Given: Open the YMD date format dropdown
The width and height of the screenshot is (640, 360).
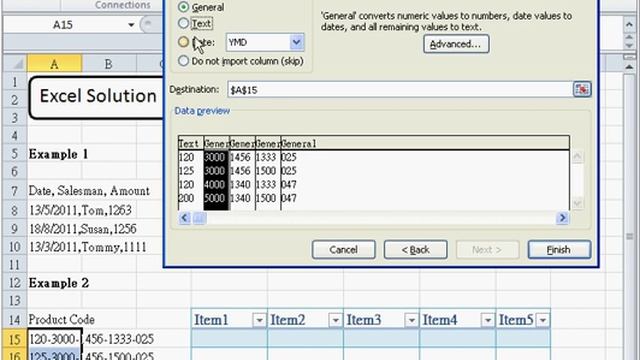Looking at the screenshot, I should tap(297, 42).
